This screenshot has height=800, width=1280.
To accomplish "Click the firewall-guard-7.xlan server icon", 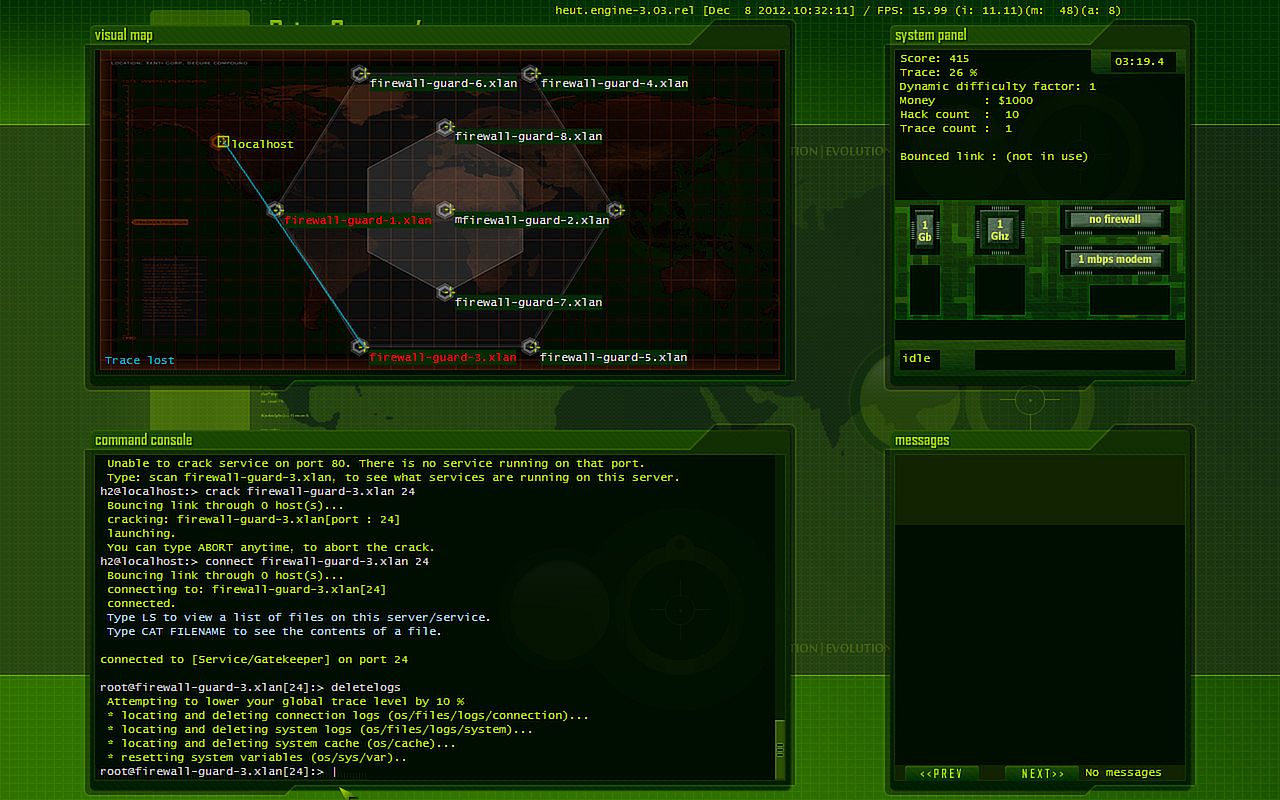I will coord(445,292).
